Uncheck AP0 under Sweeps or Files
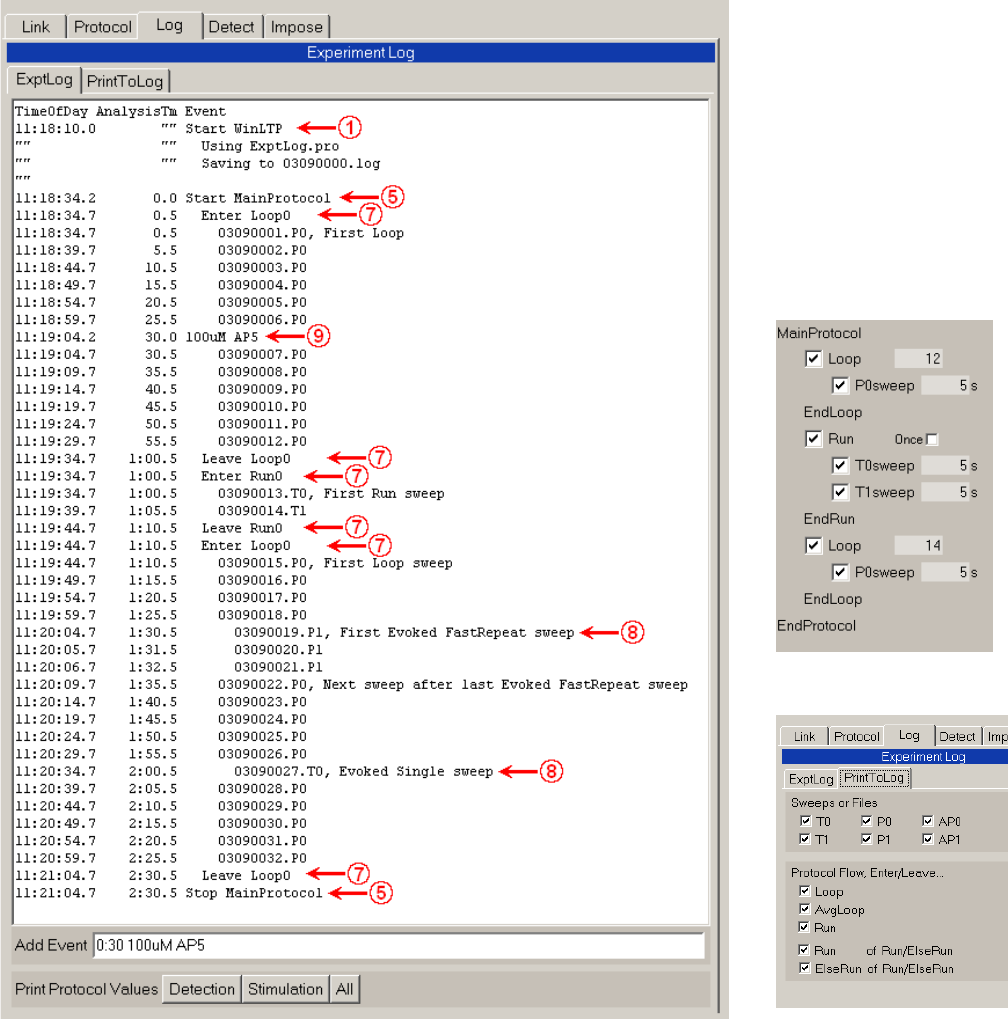 [928, 821]
